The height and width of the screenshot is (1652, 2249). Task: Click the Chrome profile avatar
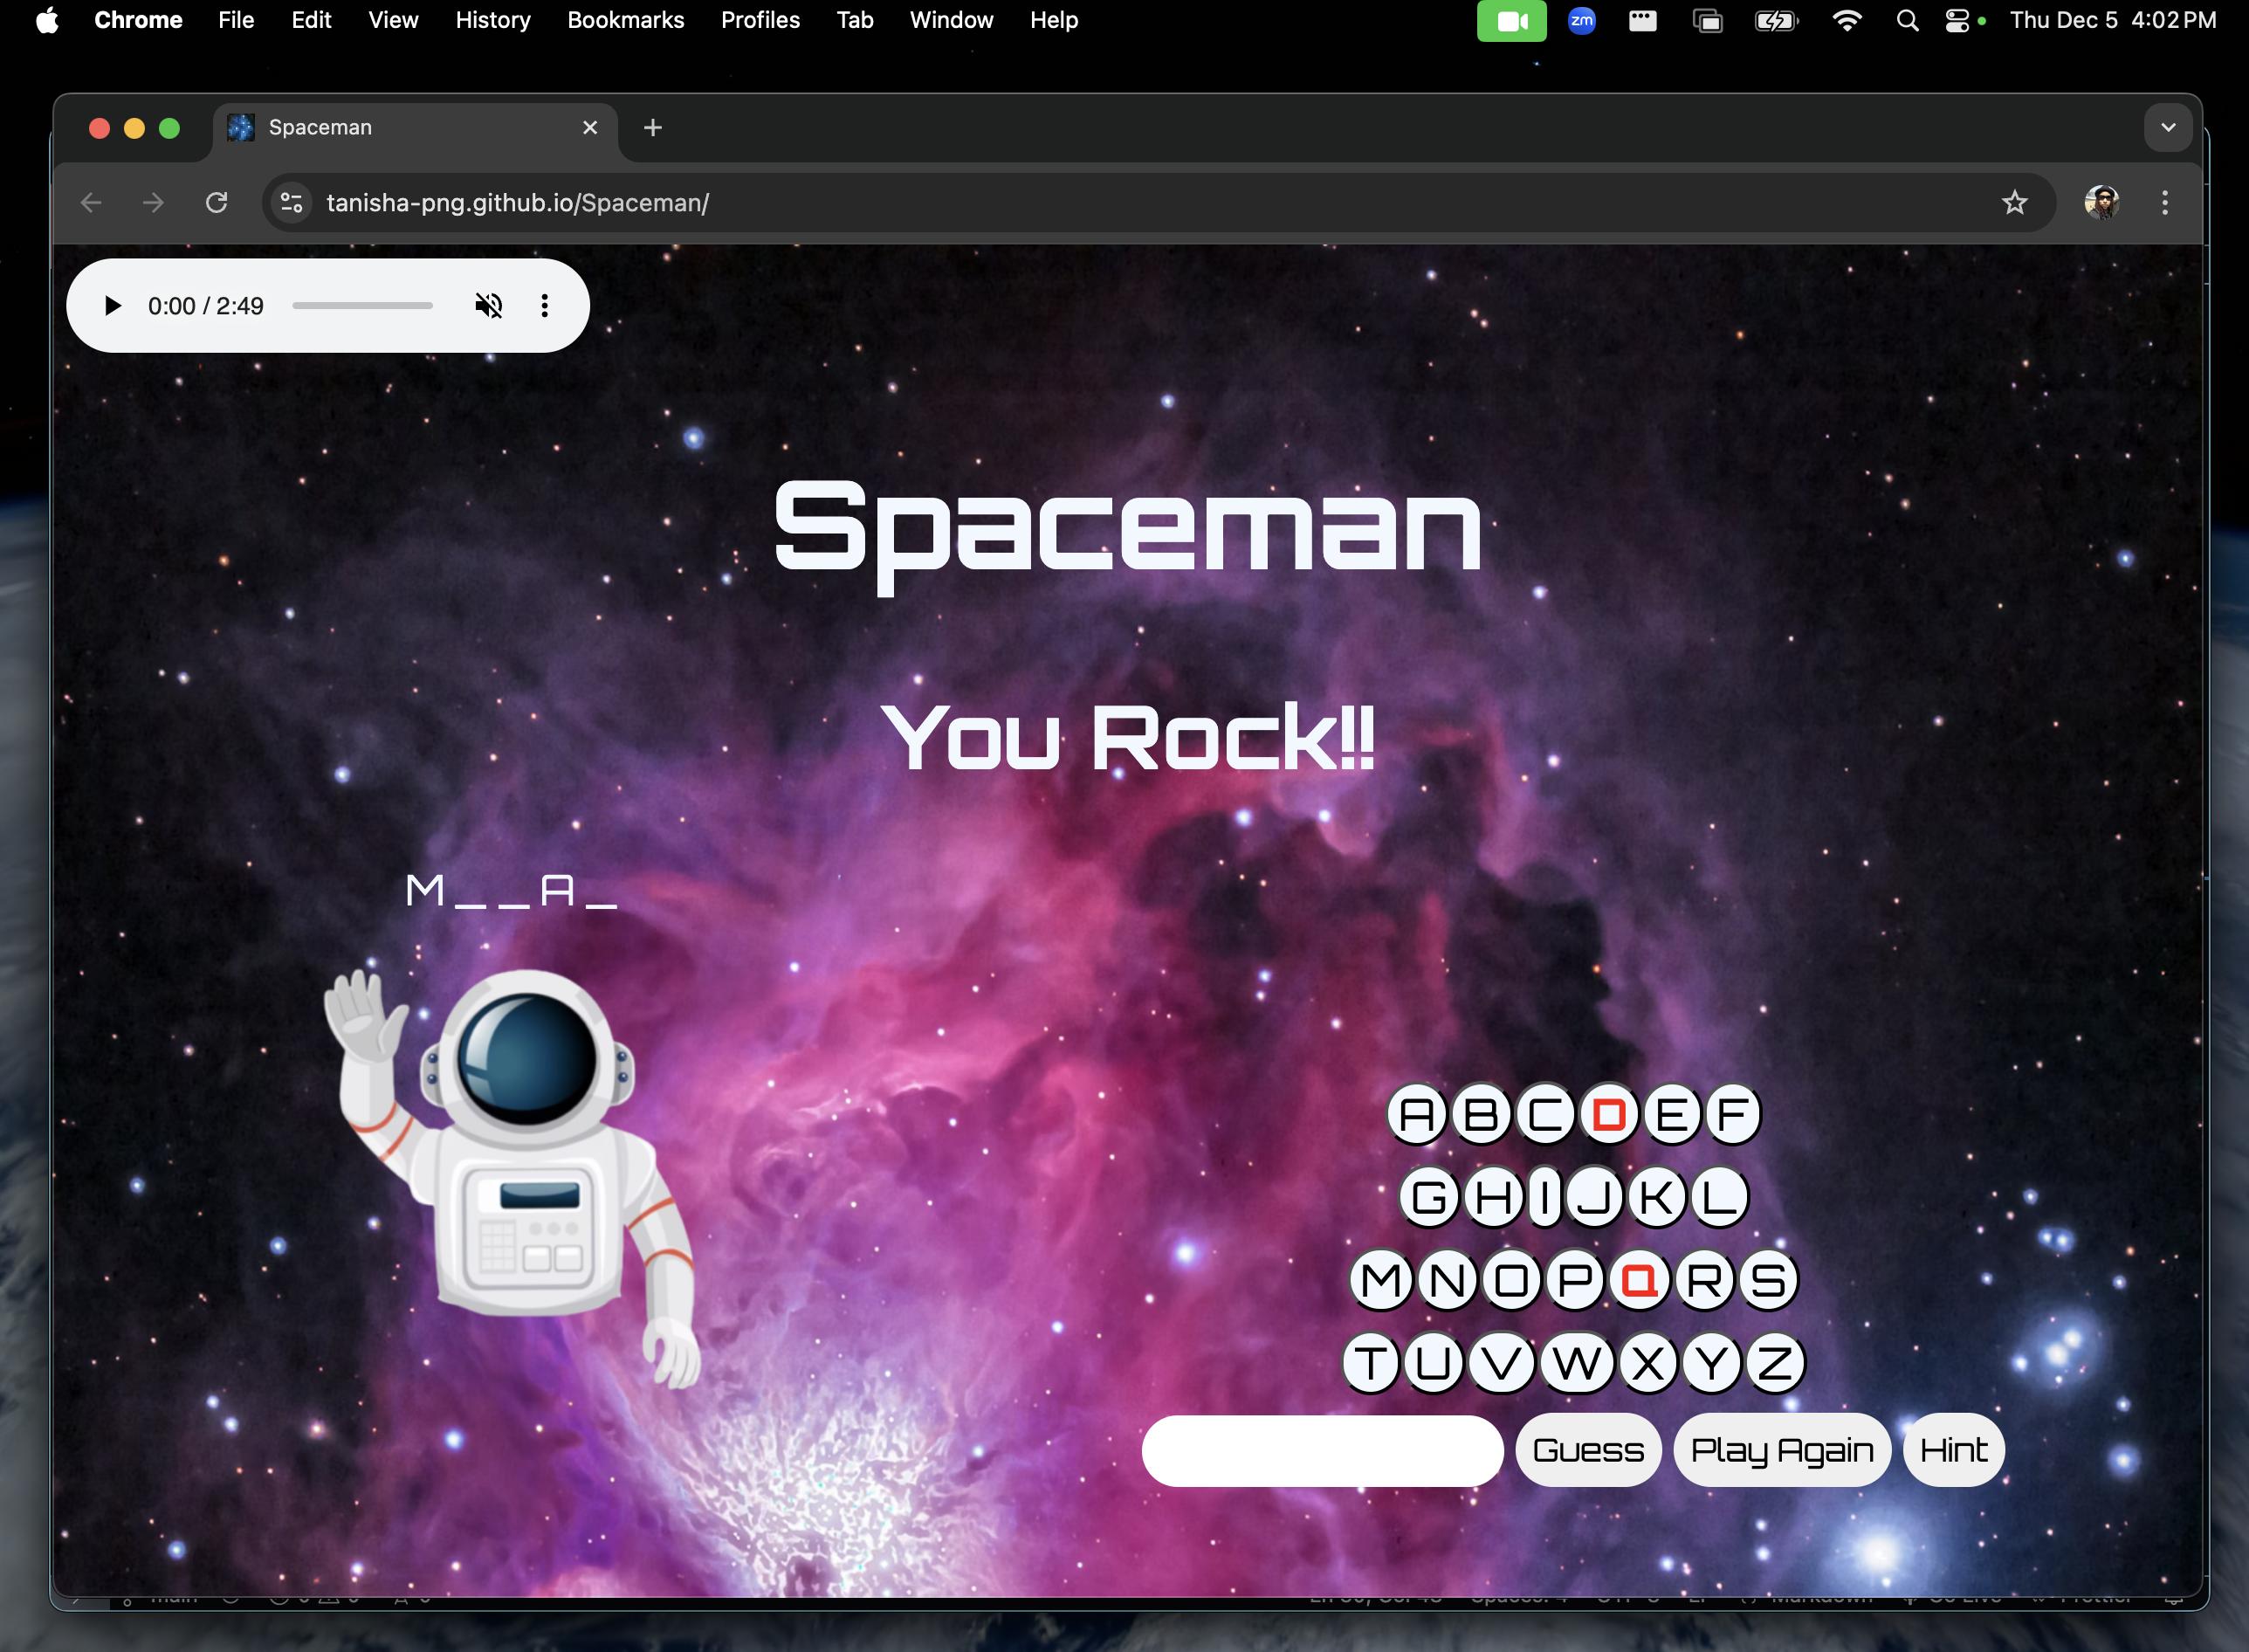tap(2101, 203)
